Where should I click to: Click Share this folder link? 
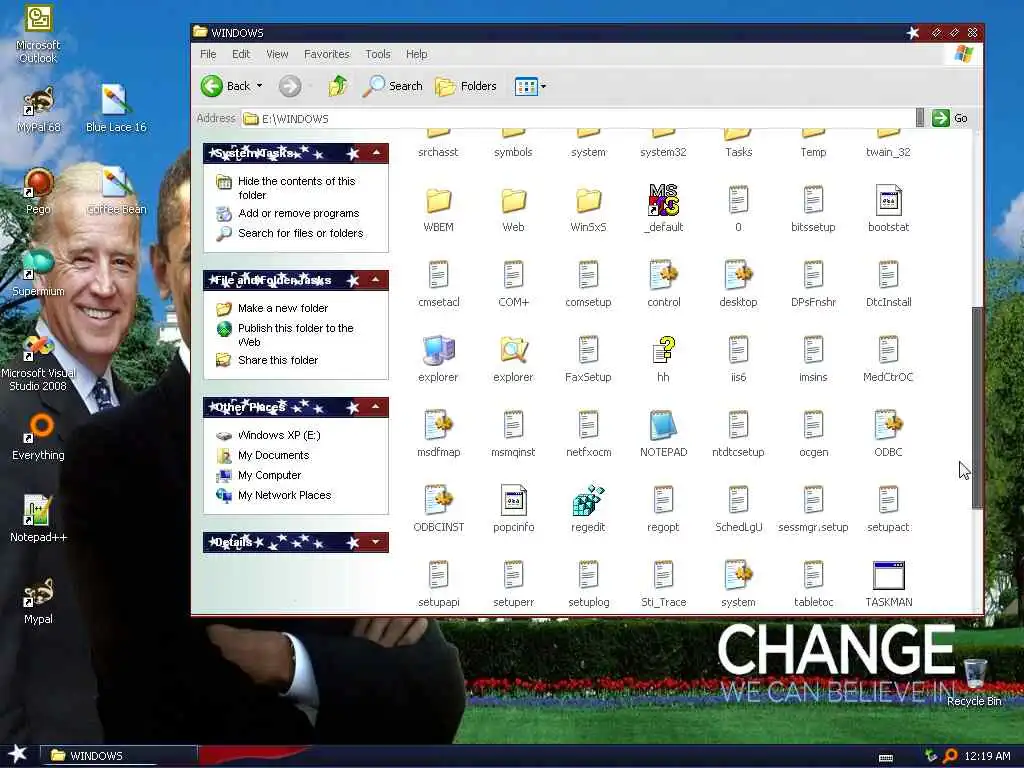point(278,360)
